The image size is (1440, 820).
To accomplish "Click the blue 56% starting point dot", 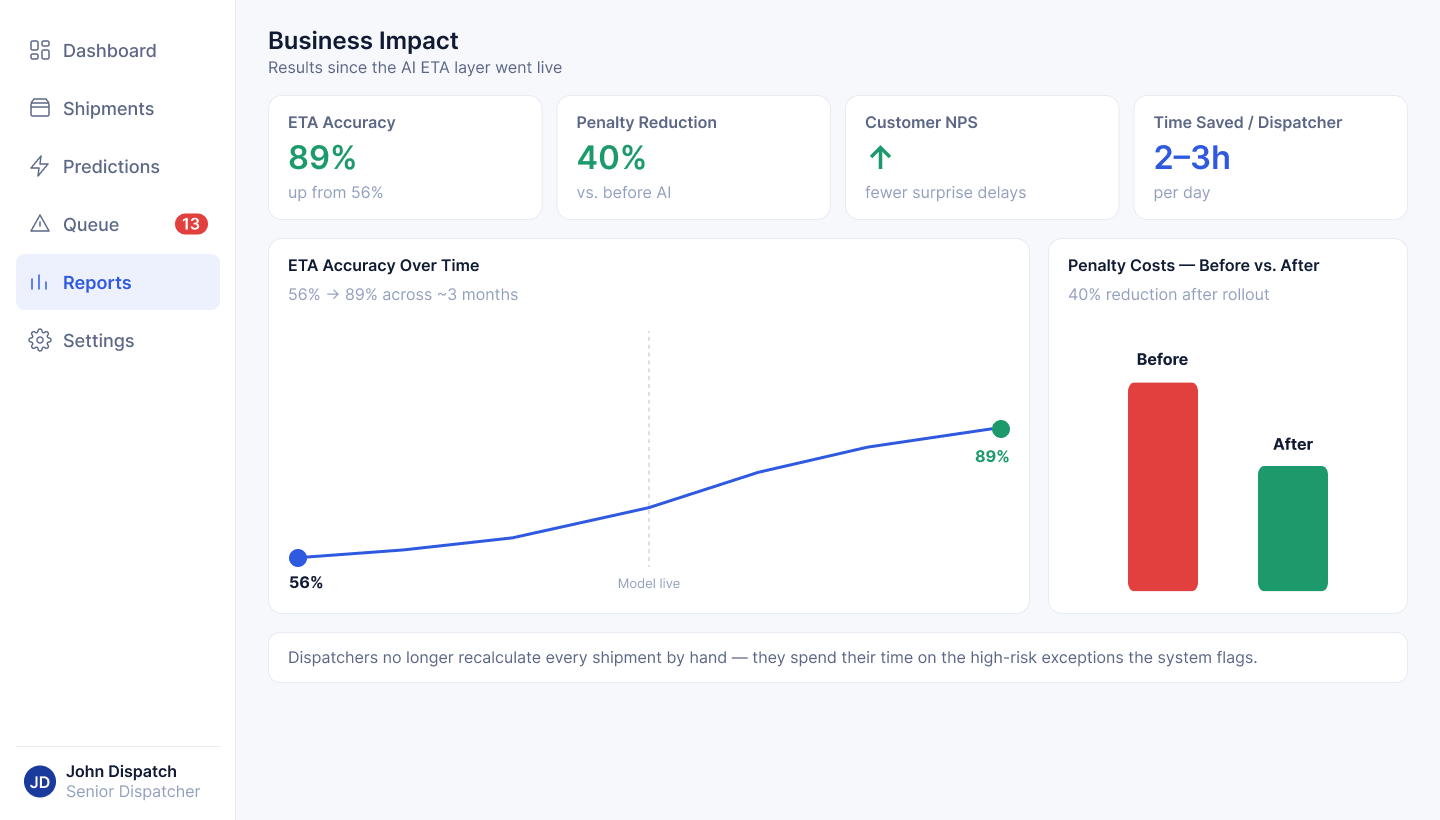I will (298, 558).
